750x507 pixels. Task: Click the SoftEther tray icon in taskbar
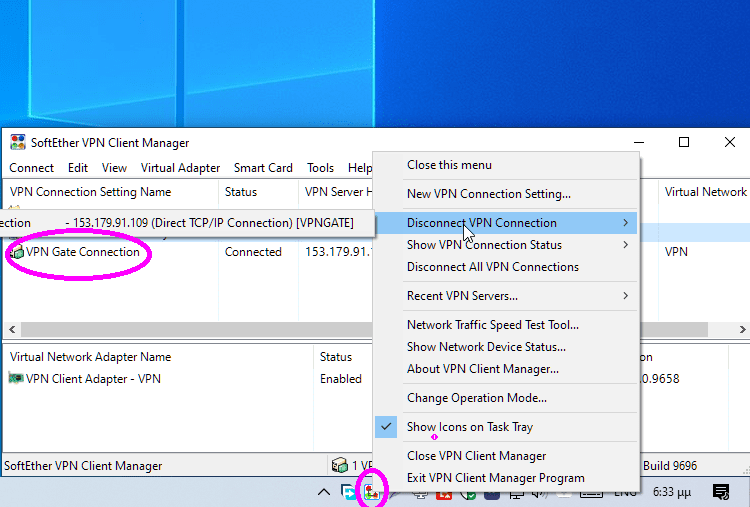tap(372, 491)
